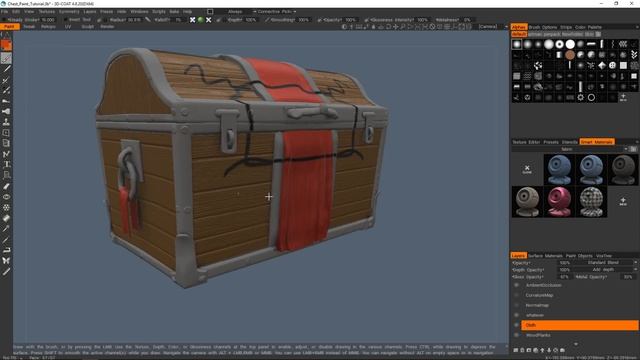Pick the gear-shaped alpha
640x360 pixels.
(580, 98)
